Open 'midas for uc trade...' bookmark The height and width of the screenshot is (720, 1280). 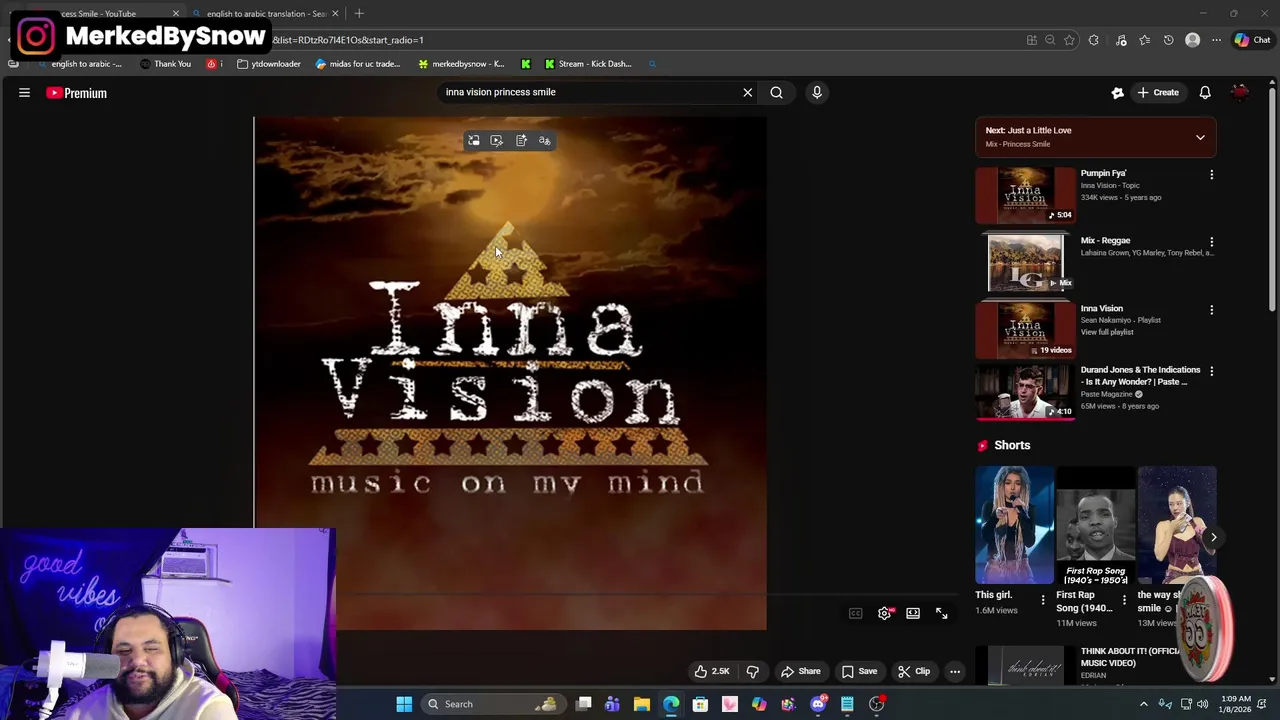357,64
